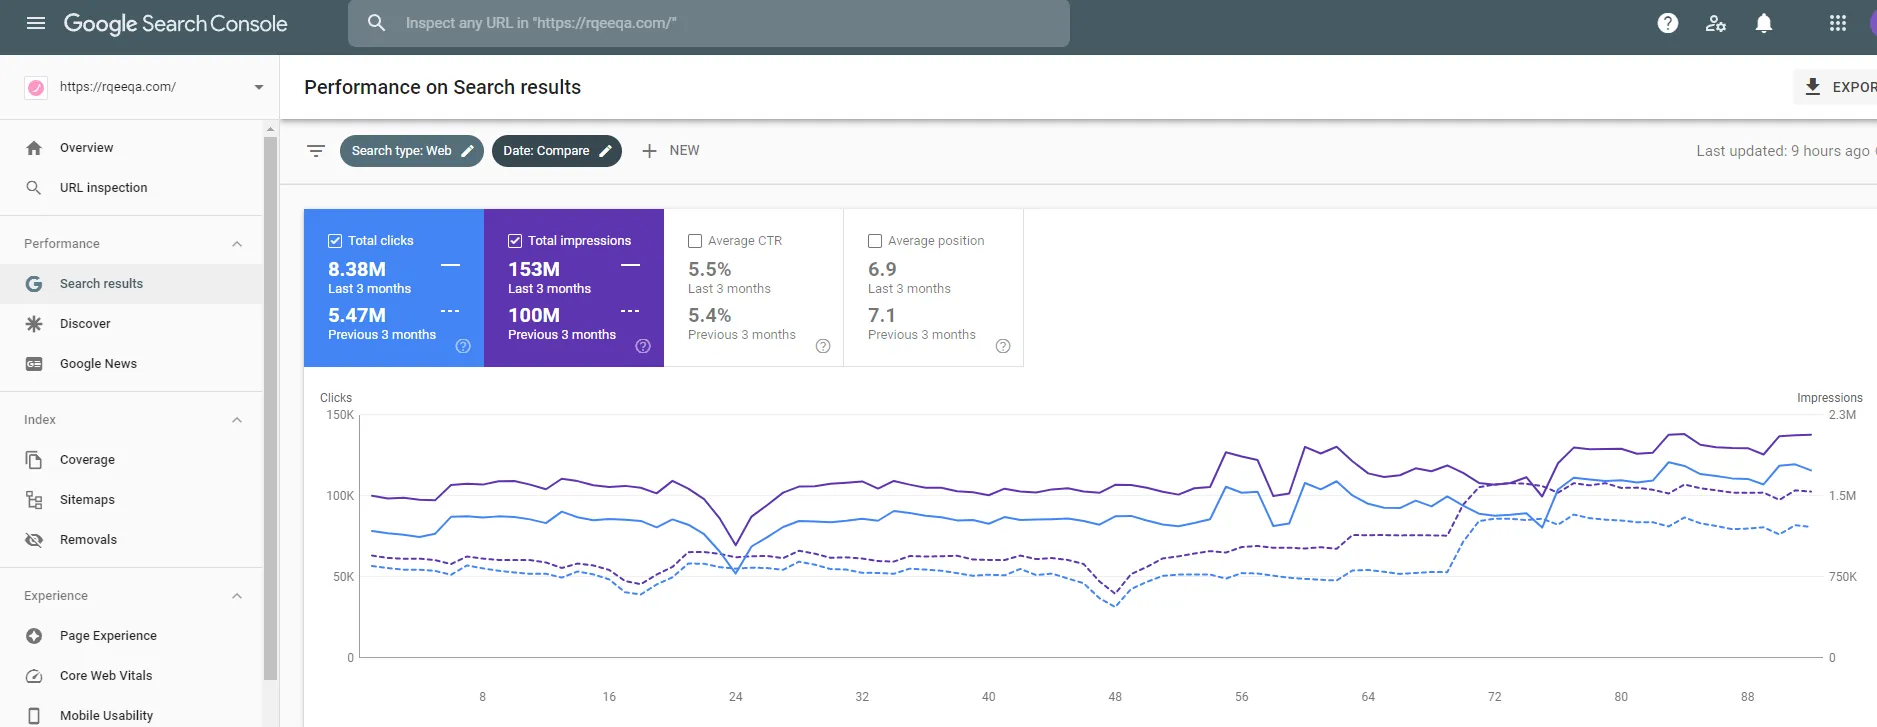The width and height of the screenshot is (1877, 727).
Task: Open Core Web Vitals report
Action: (131, 676)
